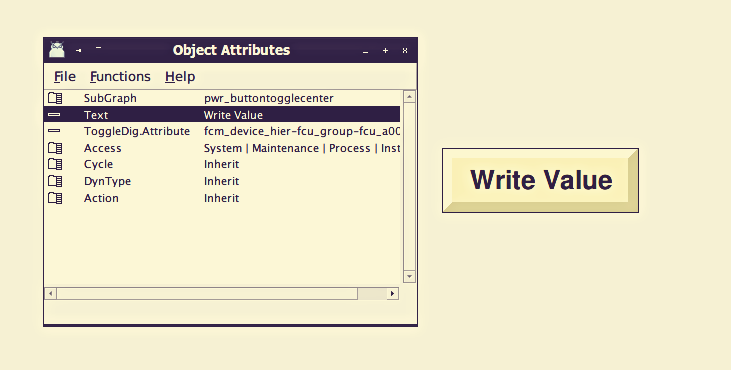Viewport: 731px width, 370px height.
Task: Click the ToggleDig.Attribute row icon
Action: pos(54,131)
